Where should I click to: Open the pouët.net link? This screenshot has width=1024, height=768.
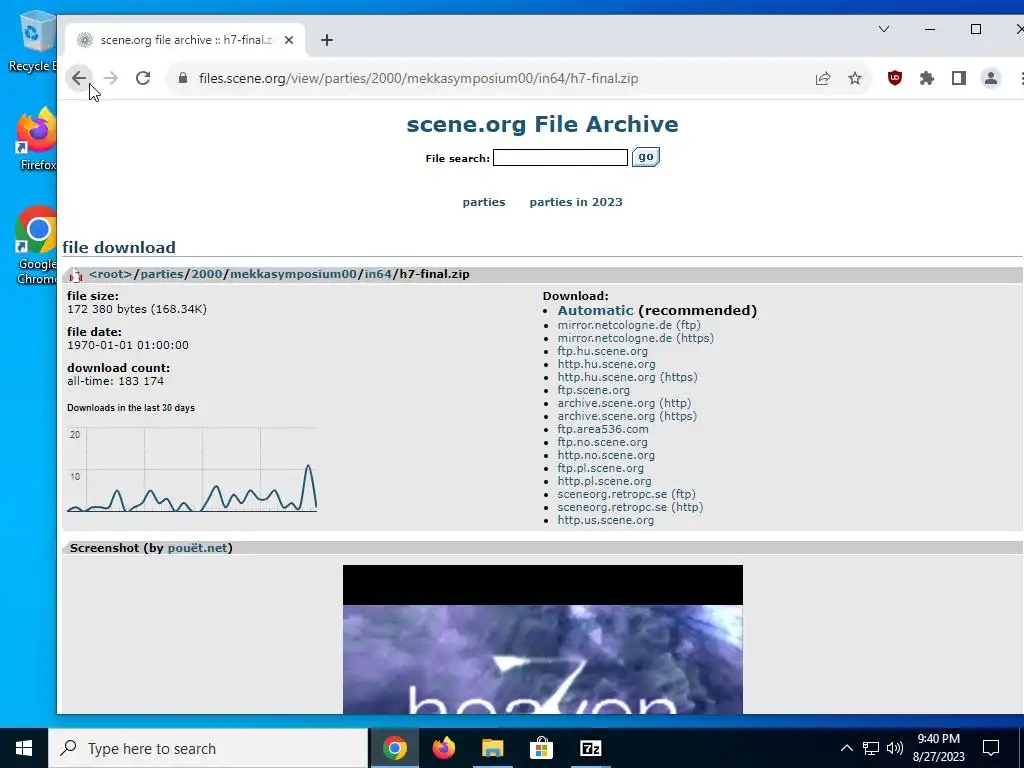click(197, 548)
